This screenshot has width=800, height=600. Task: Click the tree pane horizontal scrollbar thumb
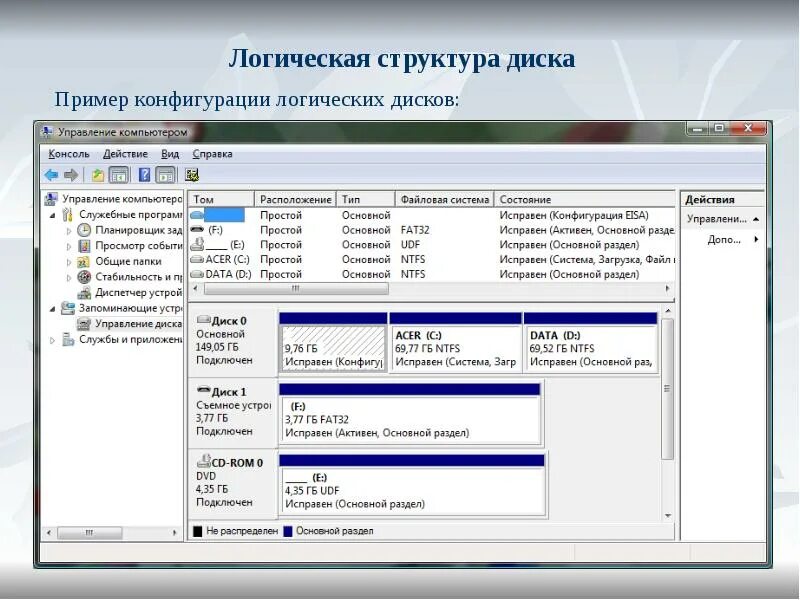pyautogui.click(x=90, y=533)
